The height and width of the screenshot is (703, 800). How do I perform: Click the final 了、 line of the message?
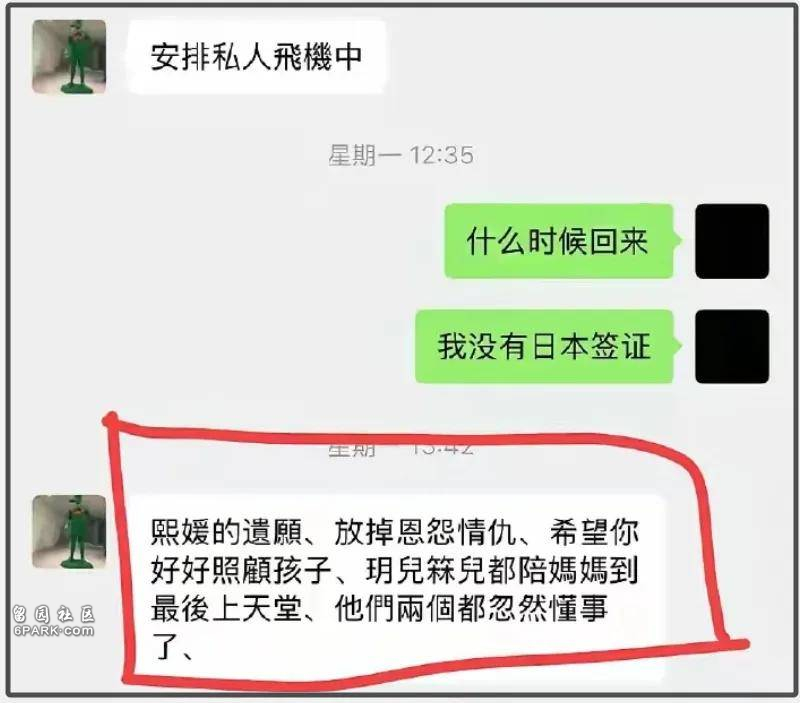click(172, 647)
